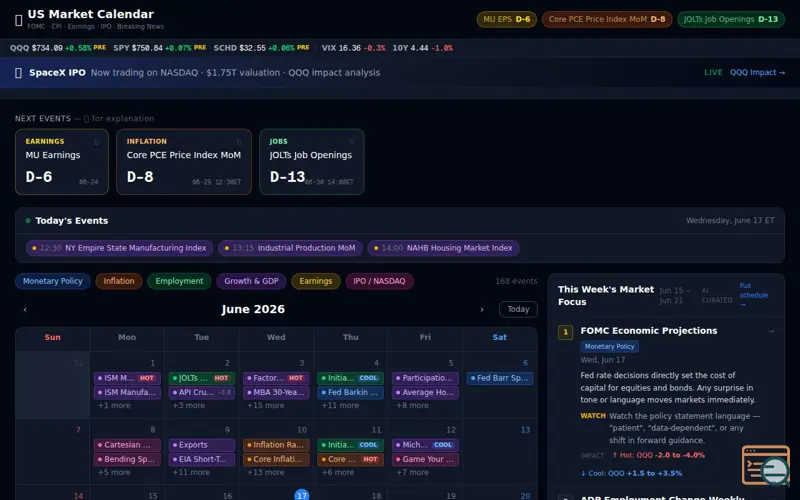Screen dimensions: 800x500
Task: Select the Fed Barr Sp... event on June 6
Action: point(499,378)
